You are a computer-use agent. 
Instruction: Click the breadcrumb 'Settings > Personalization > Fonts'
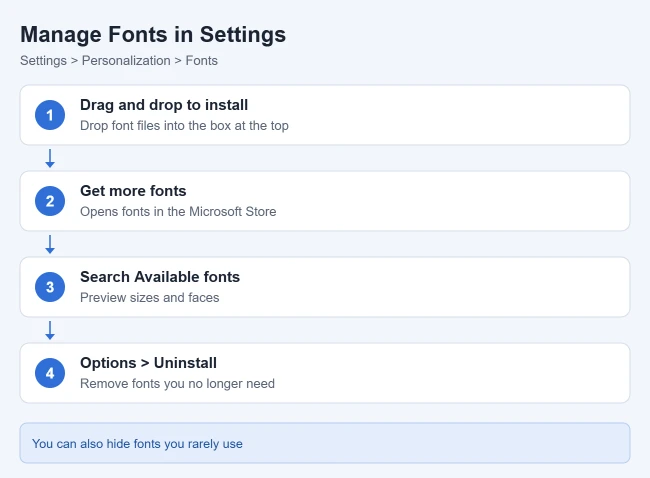pyautogui.click(x=119, y=61)
